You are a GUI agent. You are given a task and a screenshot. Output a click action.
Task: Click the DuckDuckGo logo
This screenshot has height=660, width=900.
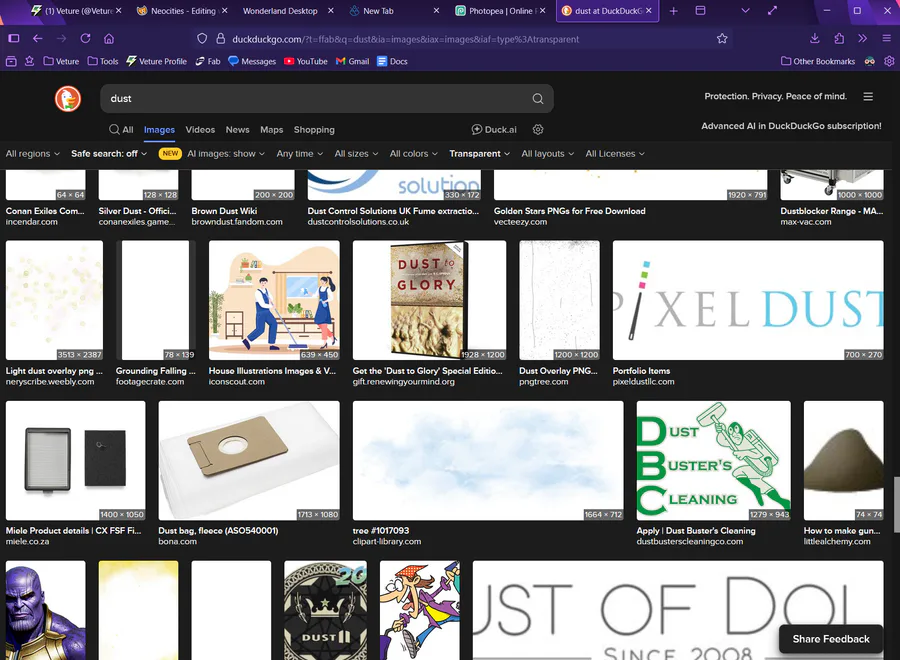point(68,99)
